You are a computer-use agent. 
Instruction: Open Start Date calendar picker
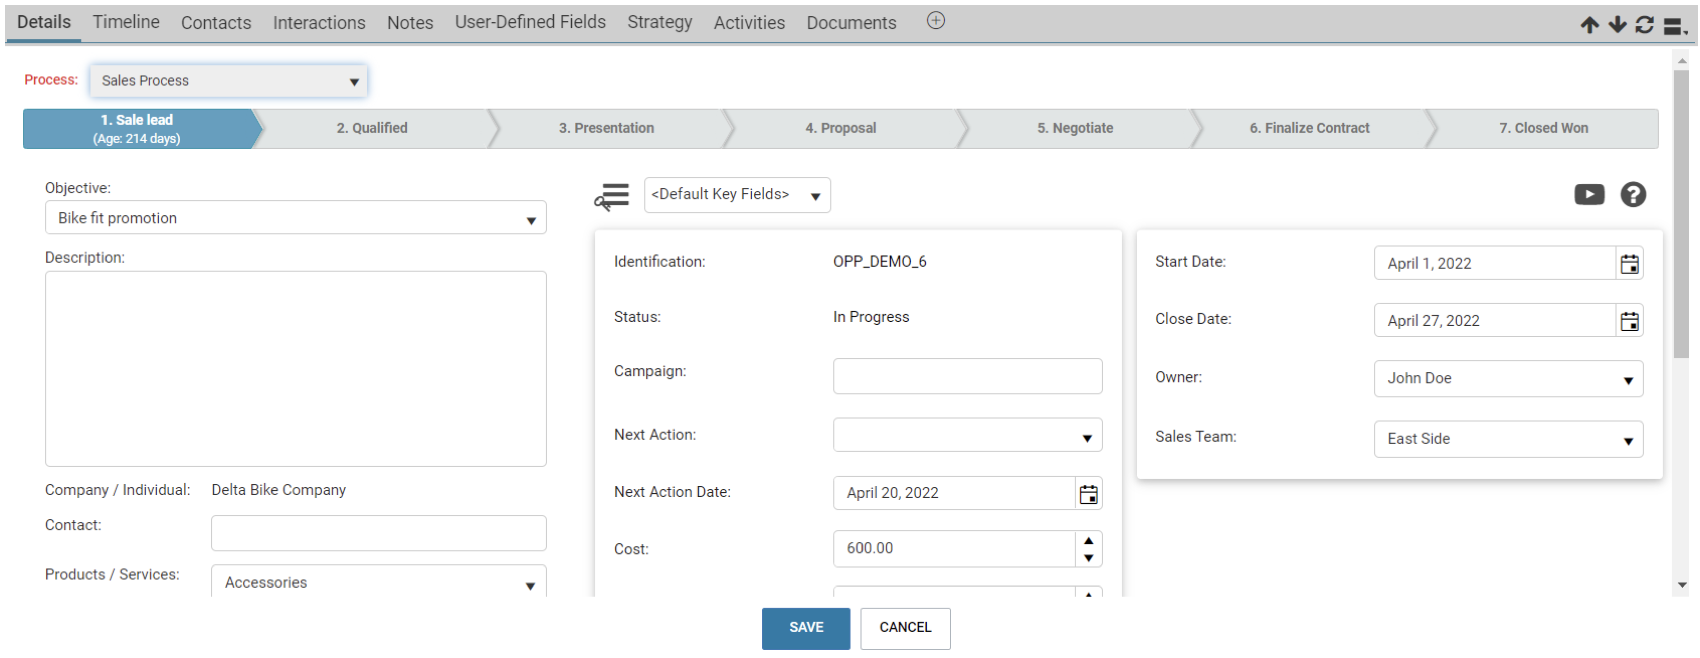tap(1629, 264)
